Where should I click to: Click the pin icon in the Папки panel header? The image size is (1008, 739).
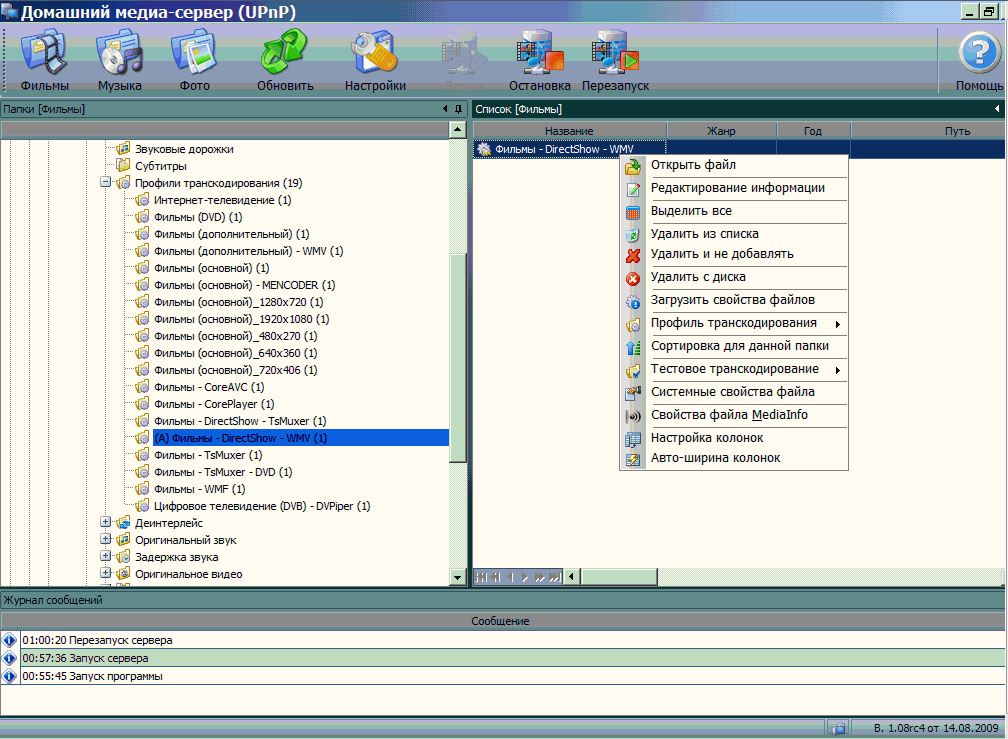point(458,109)
